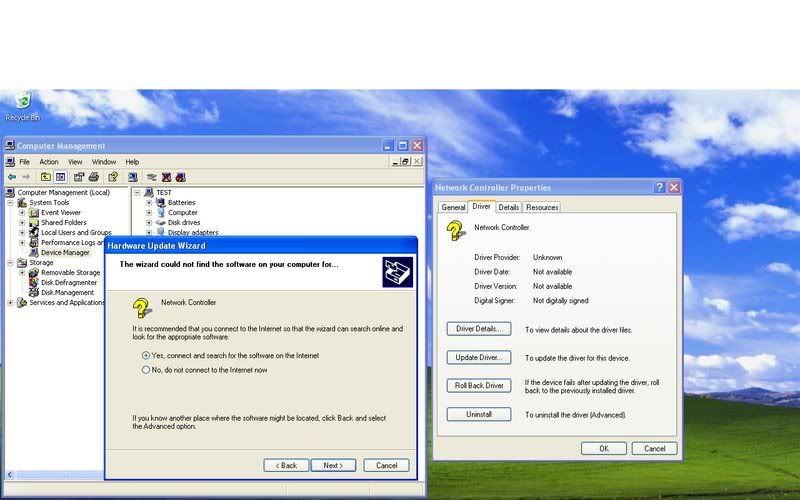Expand the Batteries device category
This screenshot has width=800, height=500.
pos(149,203)
